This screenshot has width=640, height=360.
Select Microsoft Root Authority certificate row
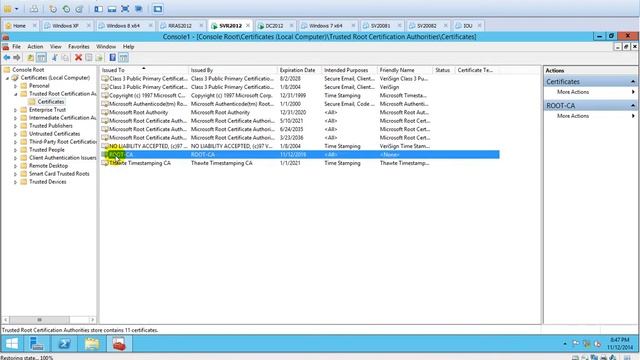coord(300,112)
